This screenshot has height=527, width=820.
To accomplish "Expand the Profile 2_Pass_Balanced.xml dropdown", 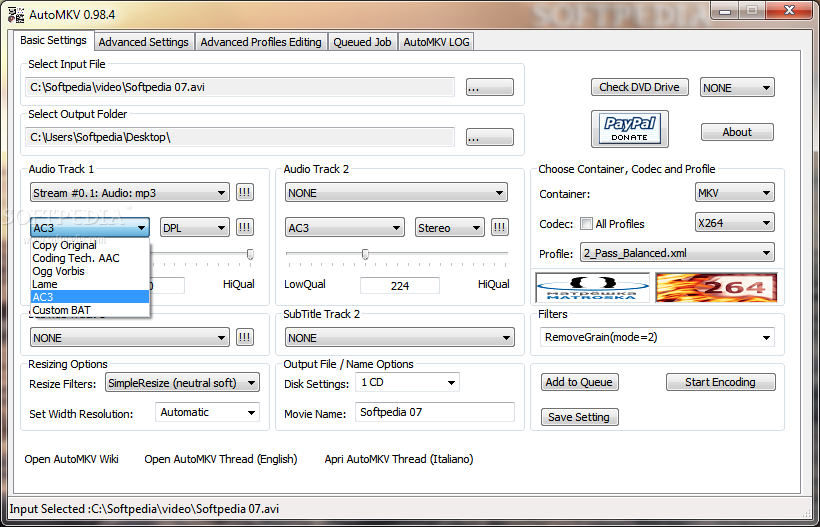I will coord(677,253).
